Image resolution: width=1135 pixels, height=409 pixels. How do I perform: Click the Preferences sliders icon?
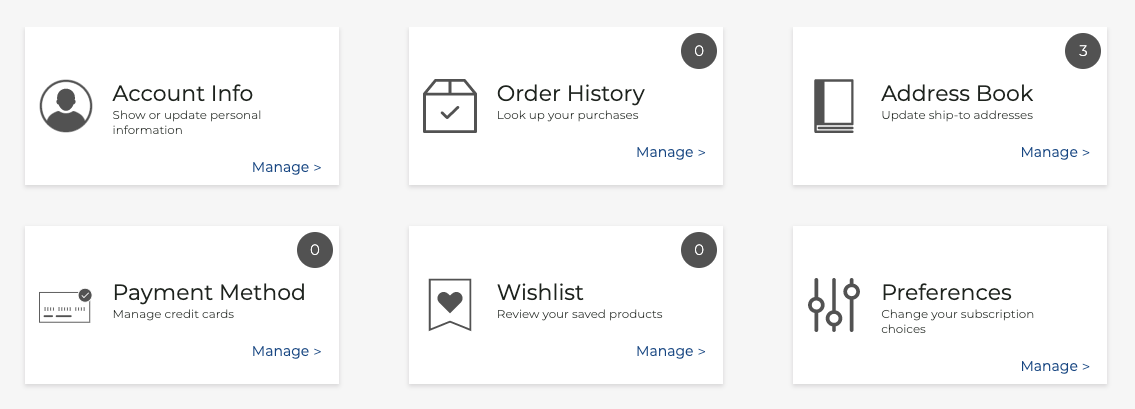pyautogui.click(x=834, y=305)
